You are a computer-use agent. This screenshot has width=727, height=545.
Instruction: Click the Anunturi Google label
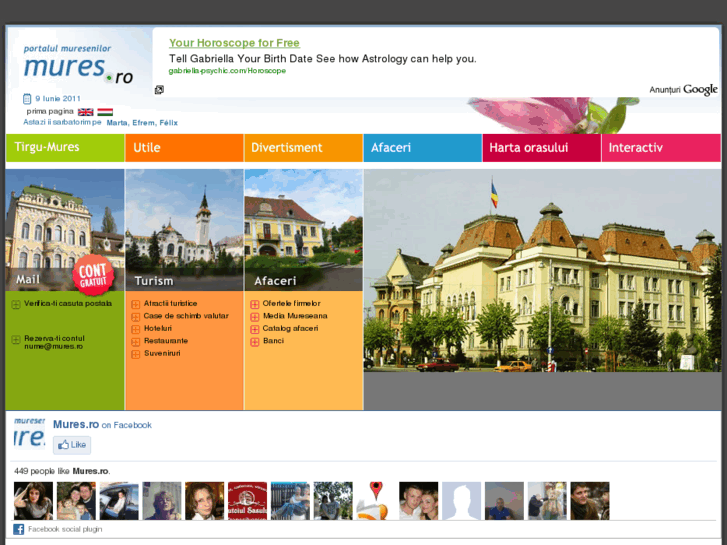click(x=683, y=90)
